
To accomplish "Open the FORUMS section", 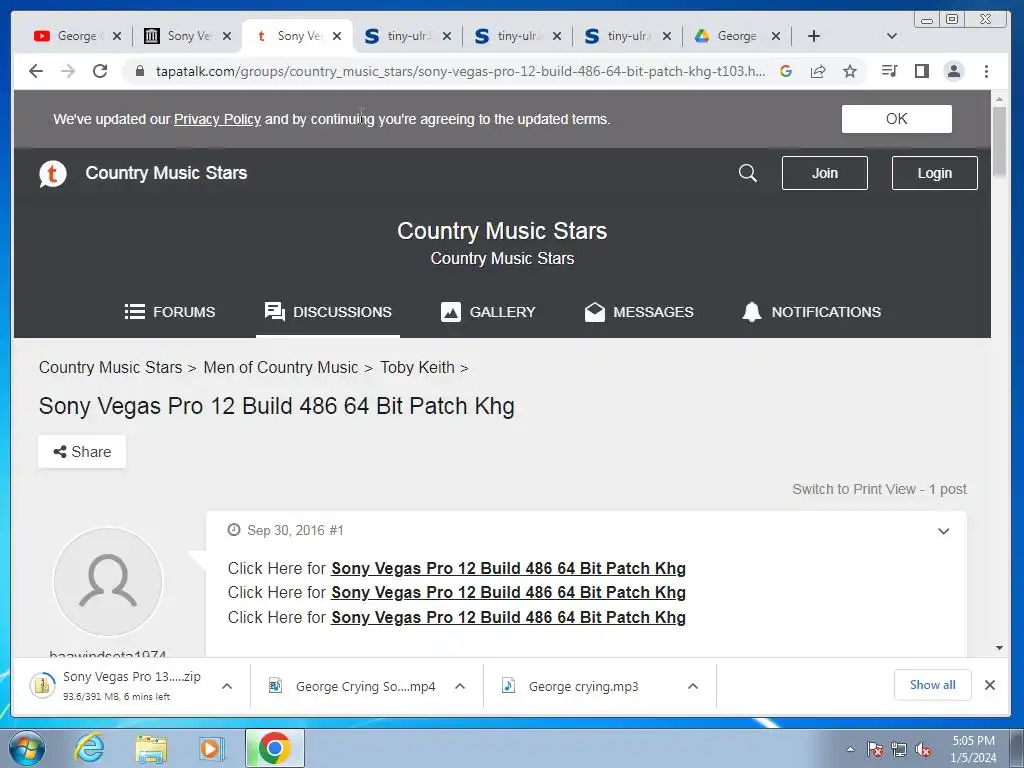I will tap(170, 312).
